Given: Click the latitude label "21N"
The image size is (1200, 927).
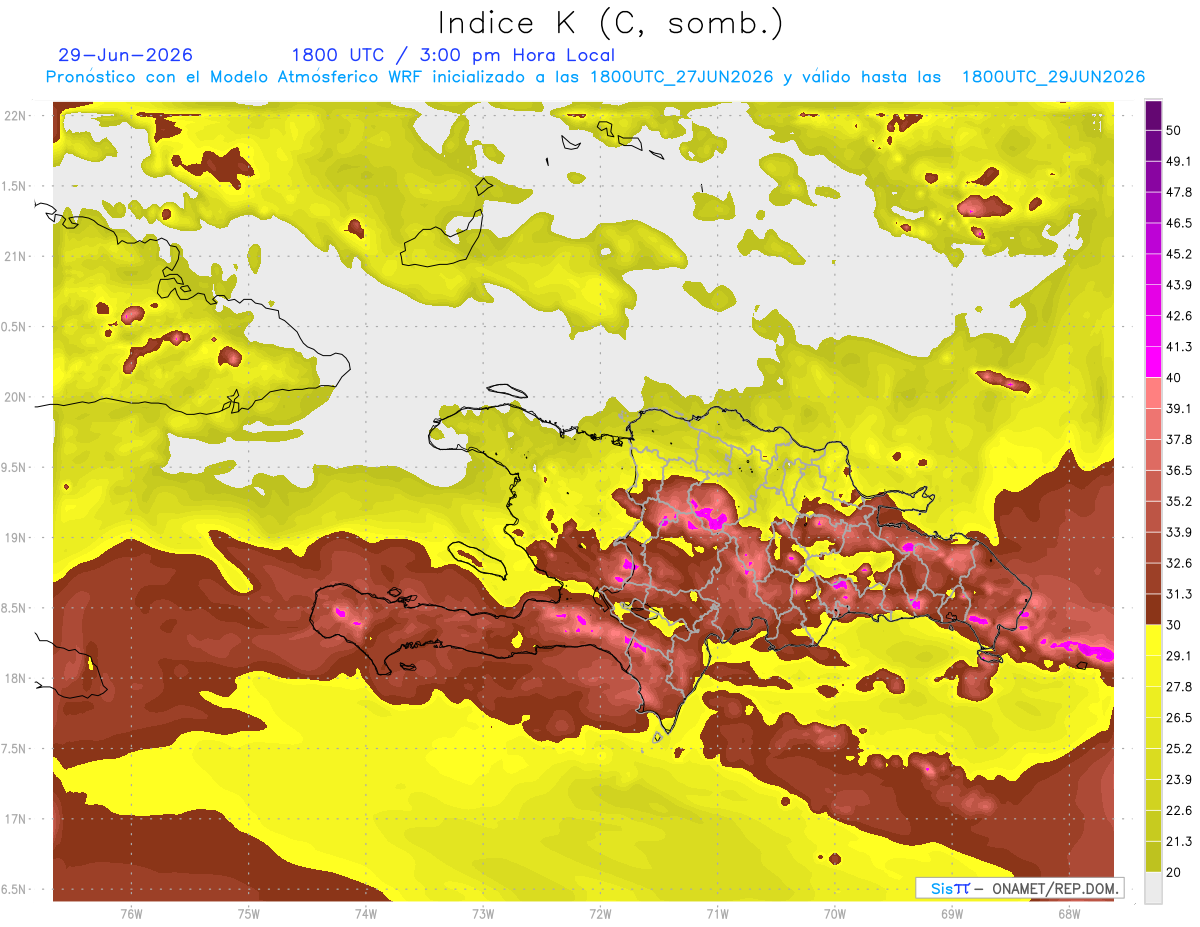Looking at the screenshot, I should tap(15, 257).
